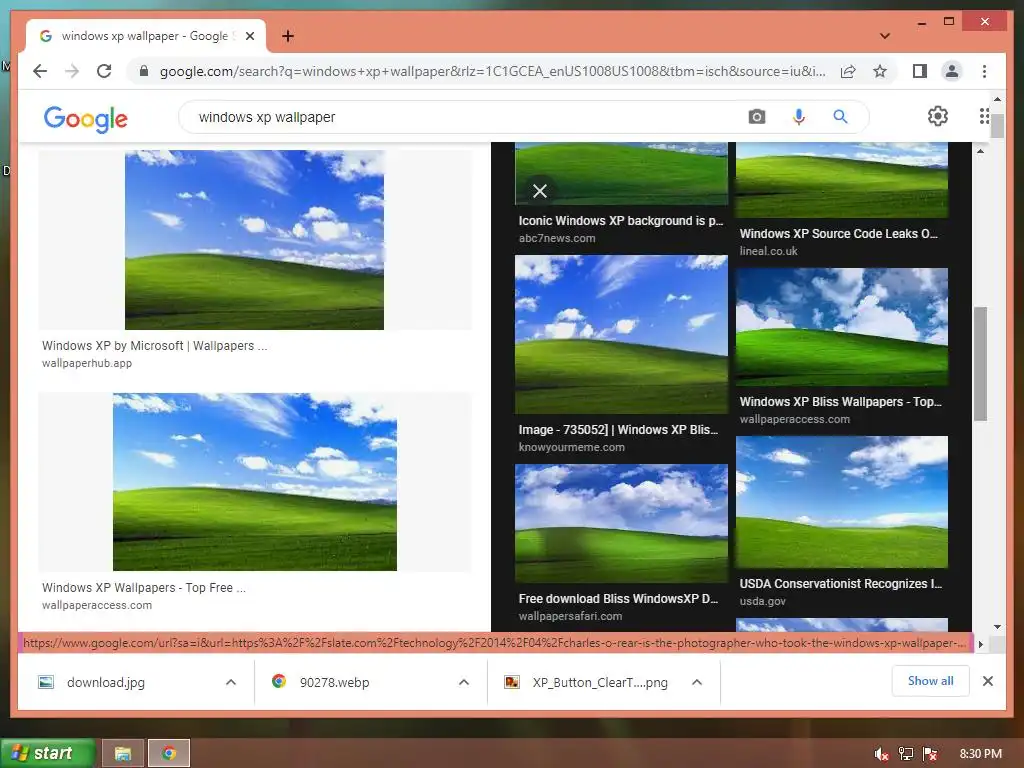The width and height of the screenshot is (1024, 768).
Task: Expand options for XP_Button_ClearT png
Action: click(x=697, y=682)
